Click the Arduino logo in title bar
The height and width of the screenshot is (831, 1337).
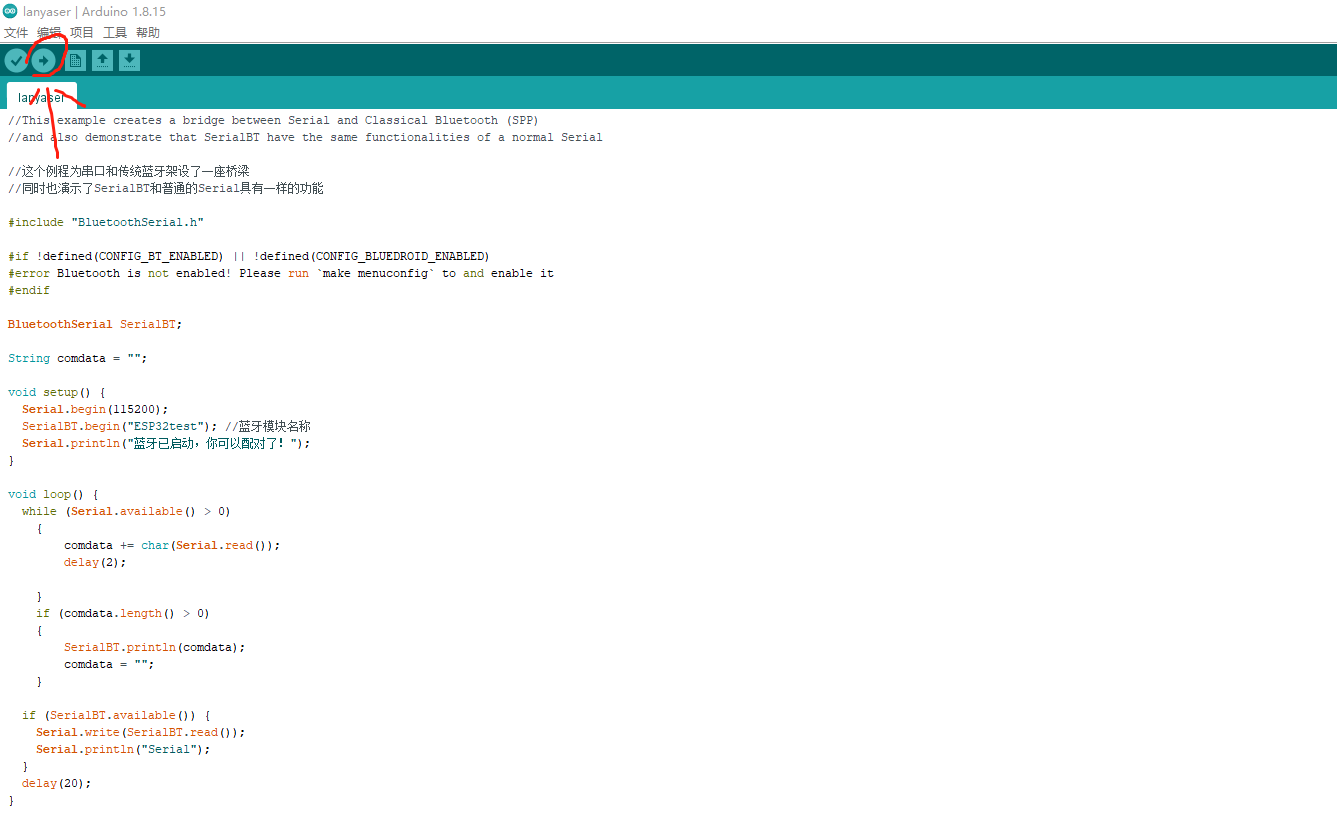coord(10,11)
